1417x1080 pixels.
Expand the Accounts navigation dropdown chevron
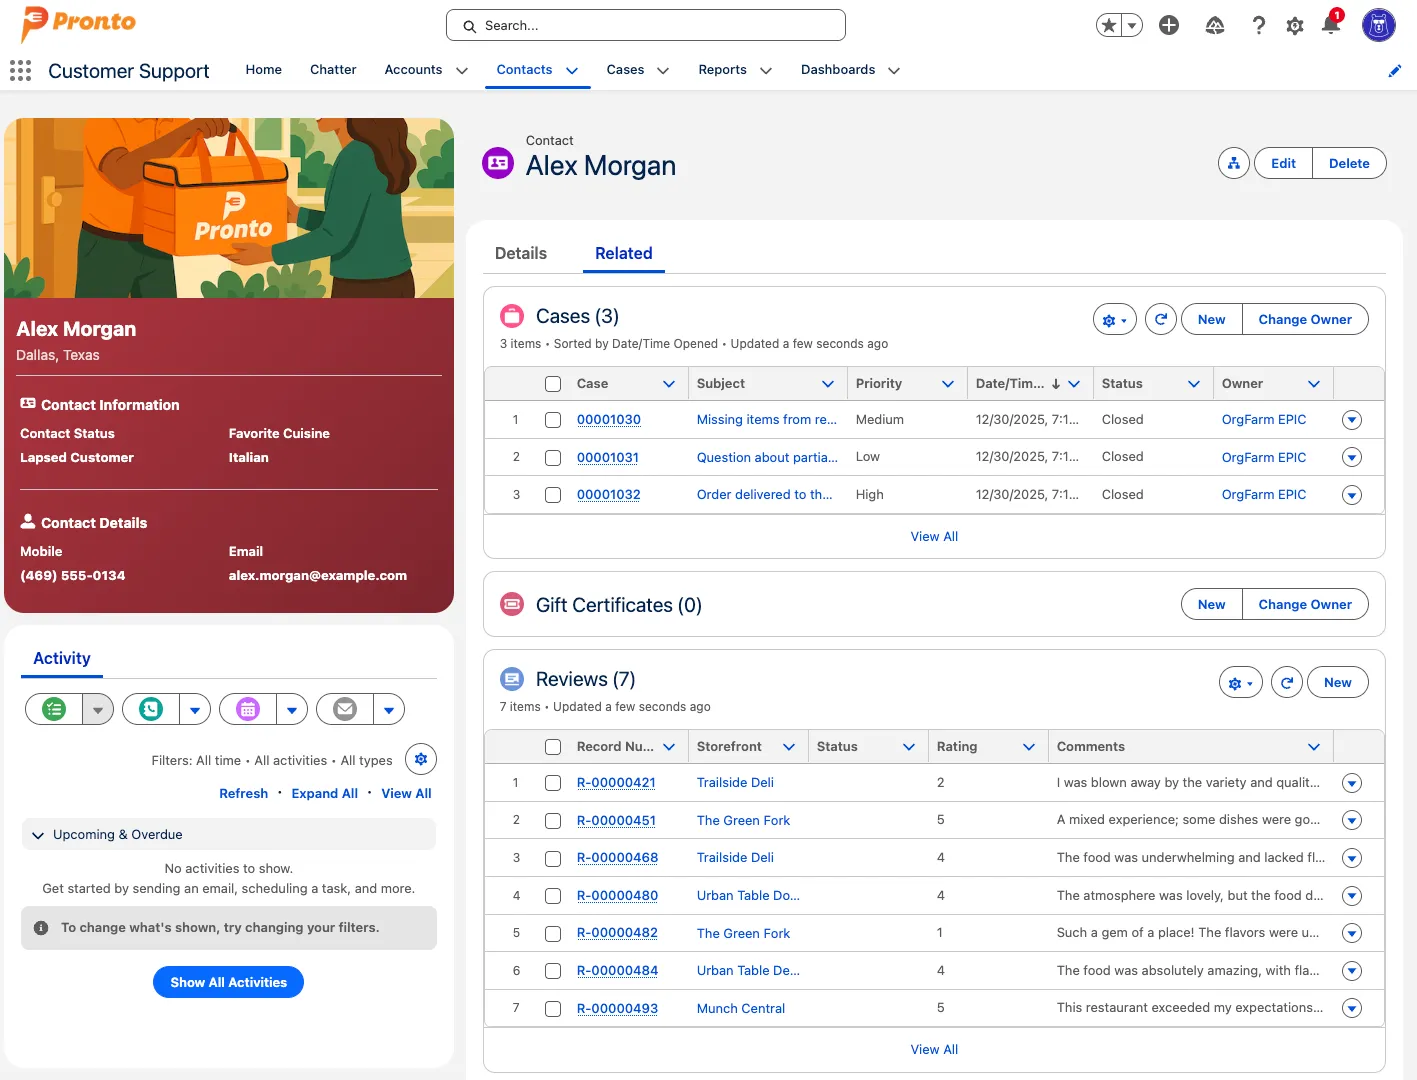point(462,71)
